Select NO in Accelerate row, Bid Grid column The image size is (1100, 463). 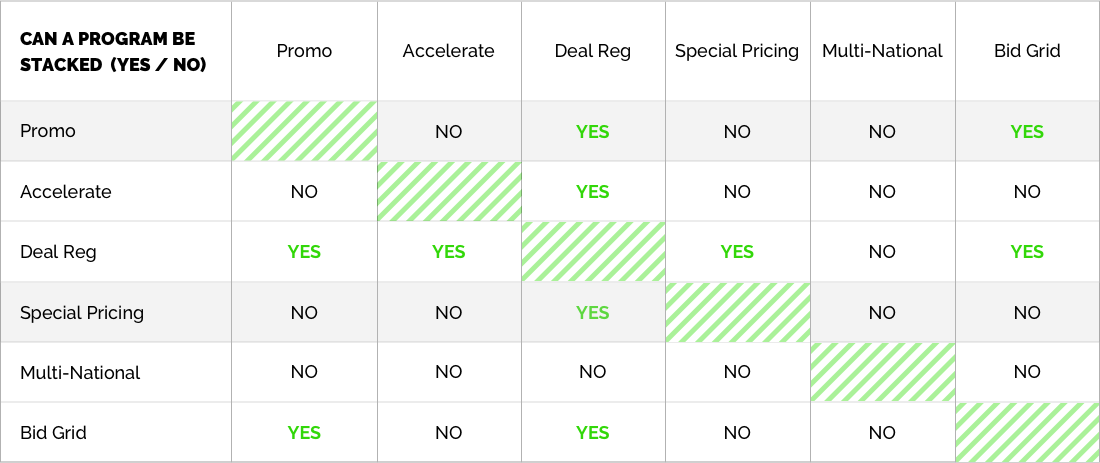[1027, 192]
